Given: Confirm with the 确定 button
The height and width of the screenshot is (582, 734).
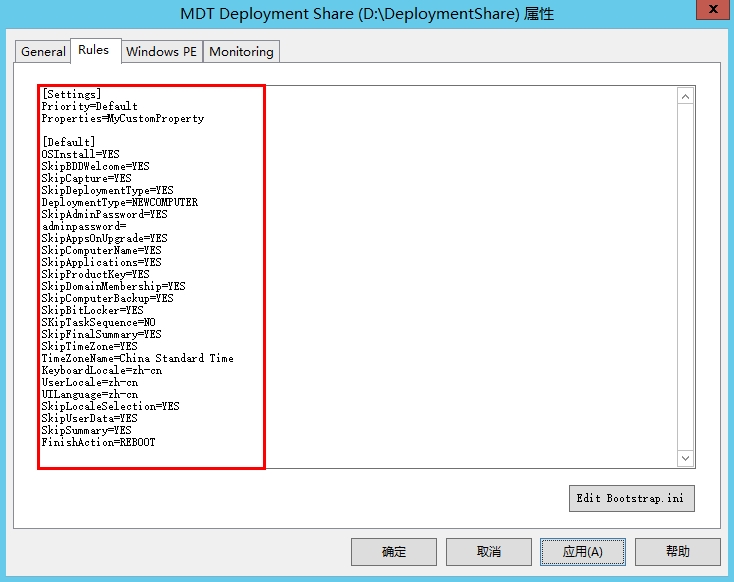Looking at the screenshot, I should pyautogui.click(x=394, y=552).
